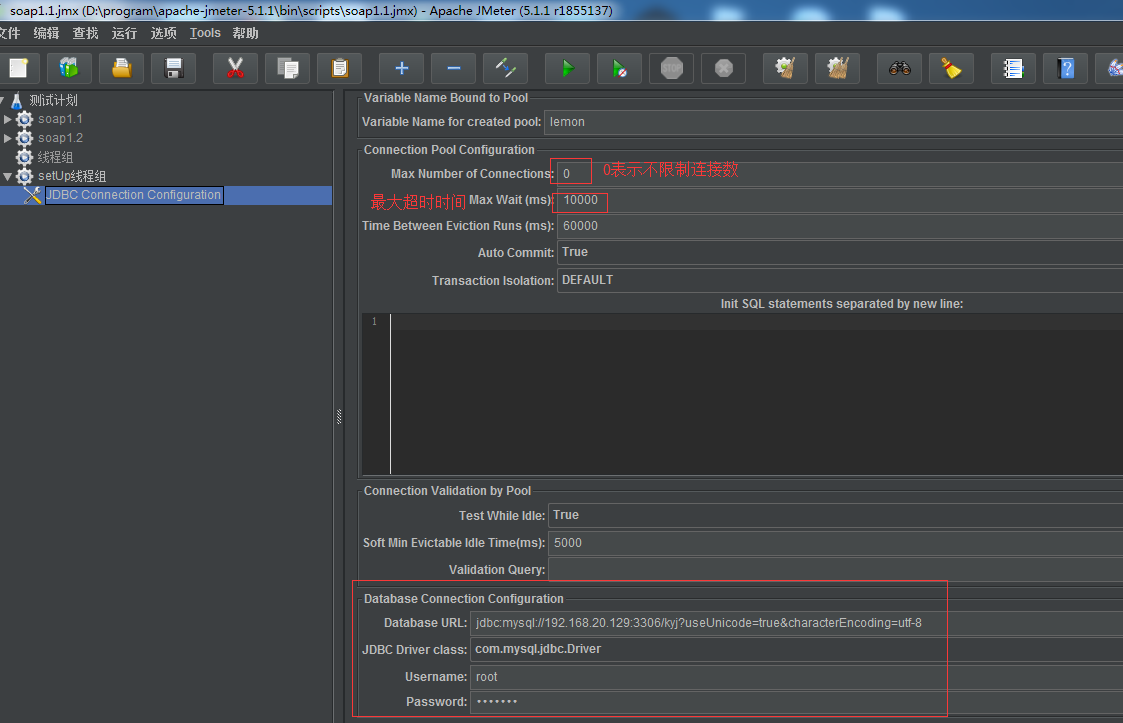This screenshot has height=723, width=1123.
Task: Start the test with no pauses
Action: (x=619, y=68)
